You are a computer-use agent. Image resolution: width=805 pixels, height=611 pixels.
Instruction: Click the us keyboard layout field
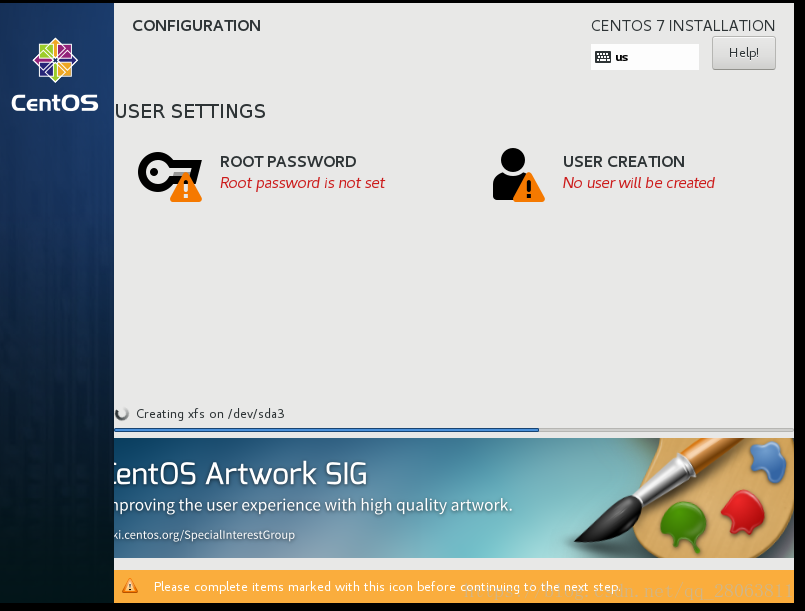point(645,57)
